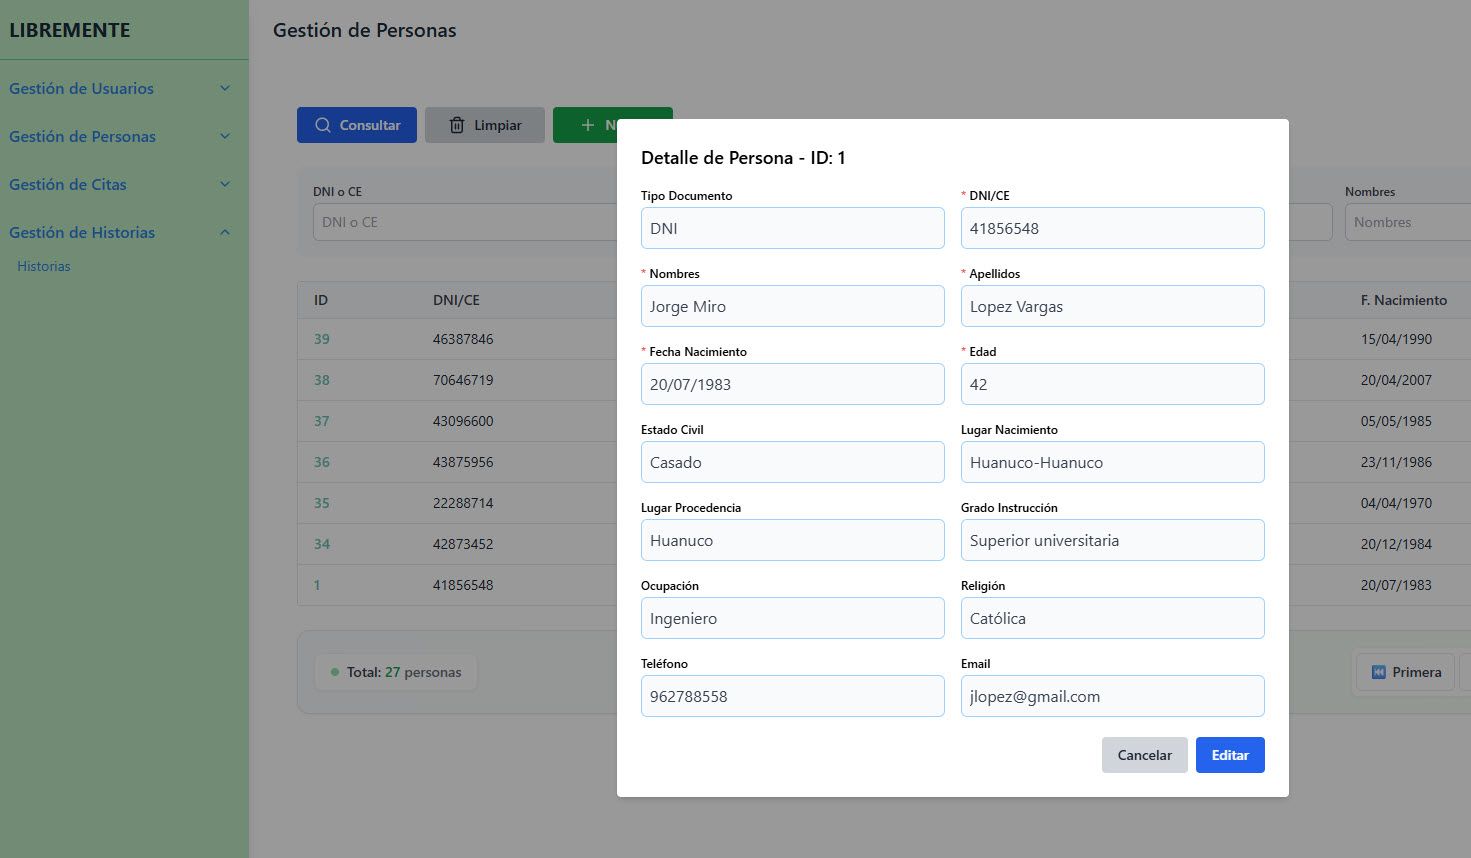Click the rewind icon in Primera button
Viewport: 1471px width, 858px height.
[x=1379, y=672]
